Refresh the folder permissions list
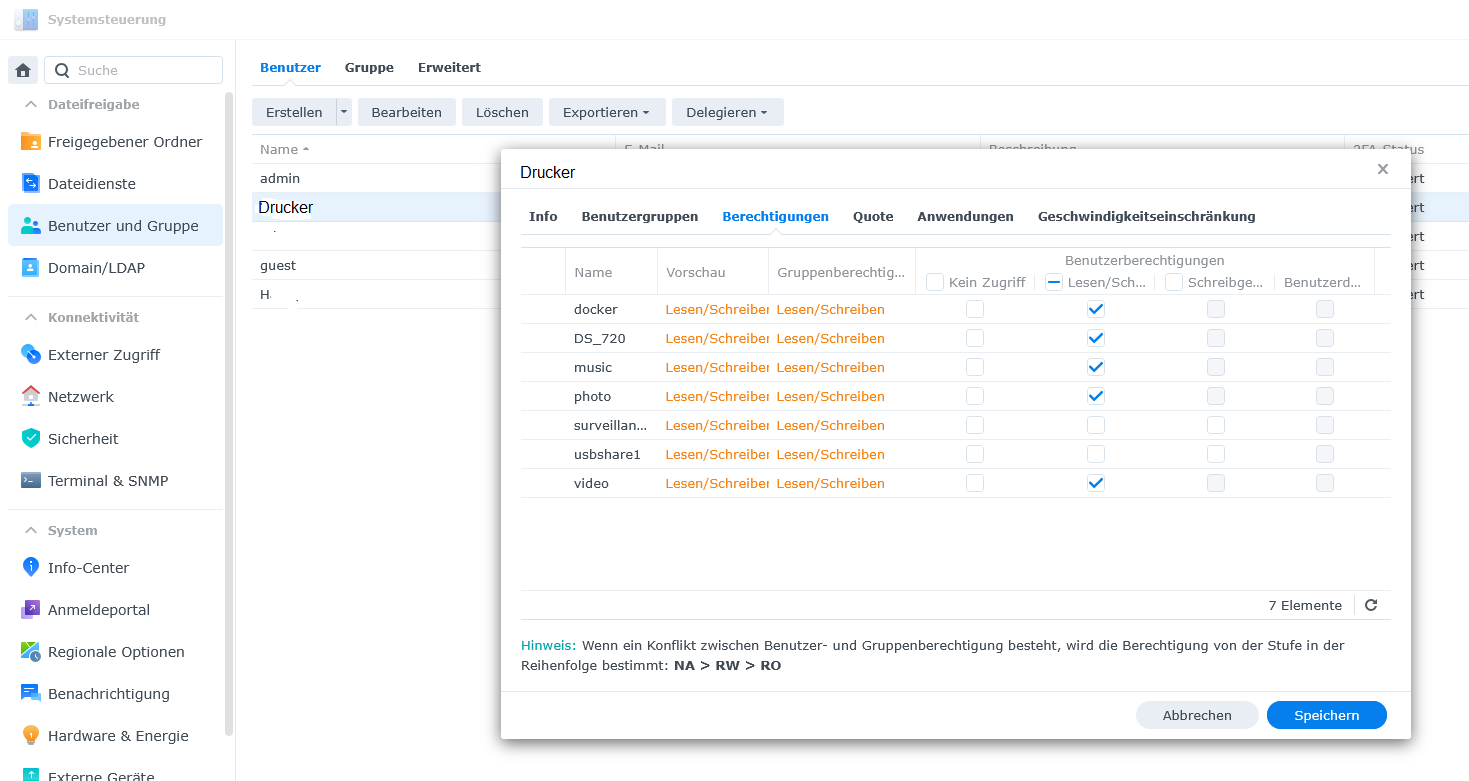The height and width of the screenshot is (781, 1469). 1370,605
